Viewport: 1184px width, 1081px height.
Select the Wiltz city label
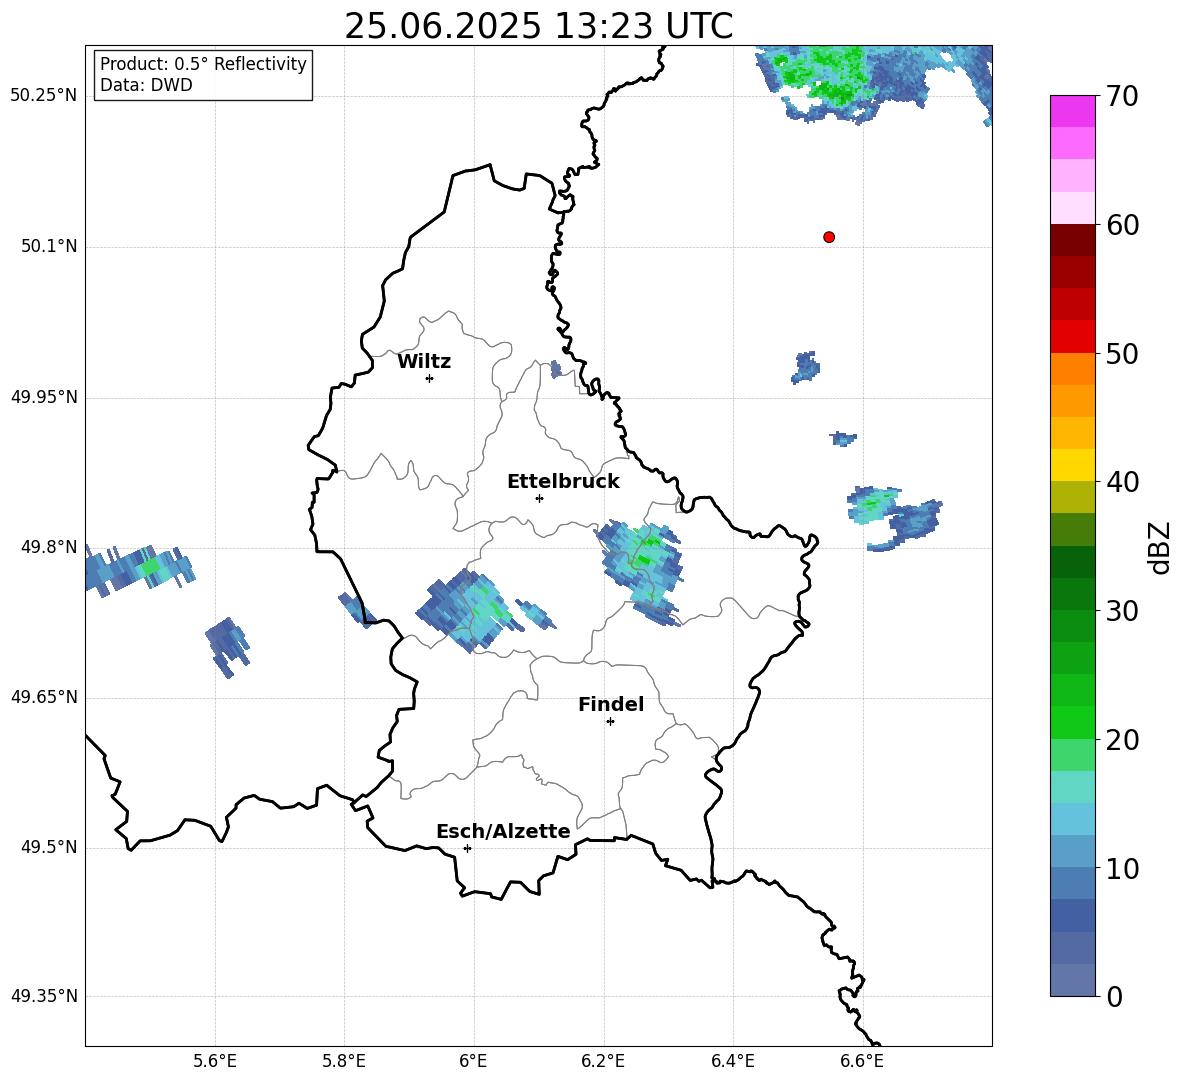[x=424, y=362]
